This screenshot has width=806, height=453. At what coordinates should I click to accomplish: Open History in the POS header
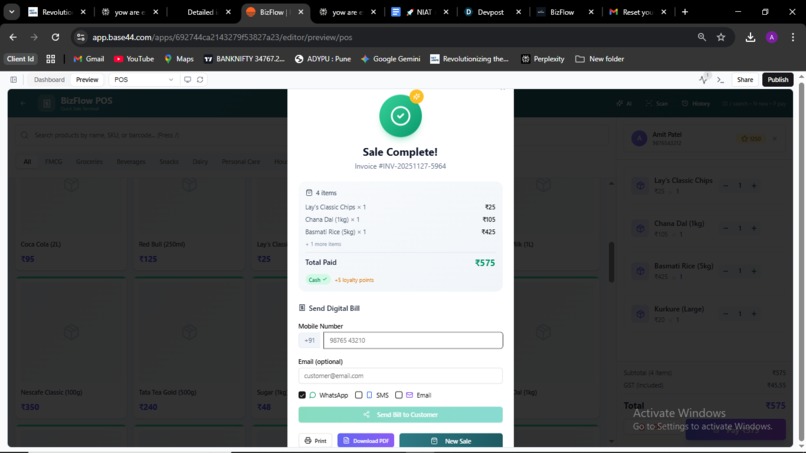pos(695,104)
